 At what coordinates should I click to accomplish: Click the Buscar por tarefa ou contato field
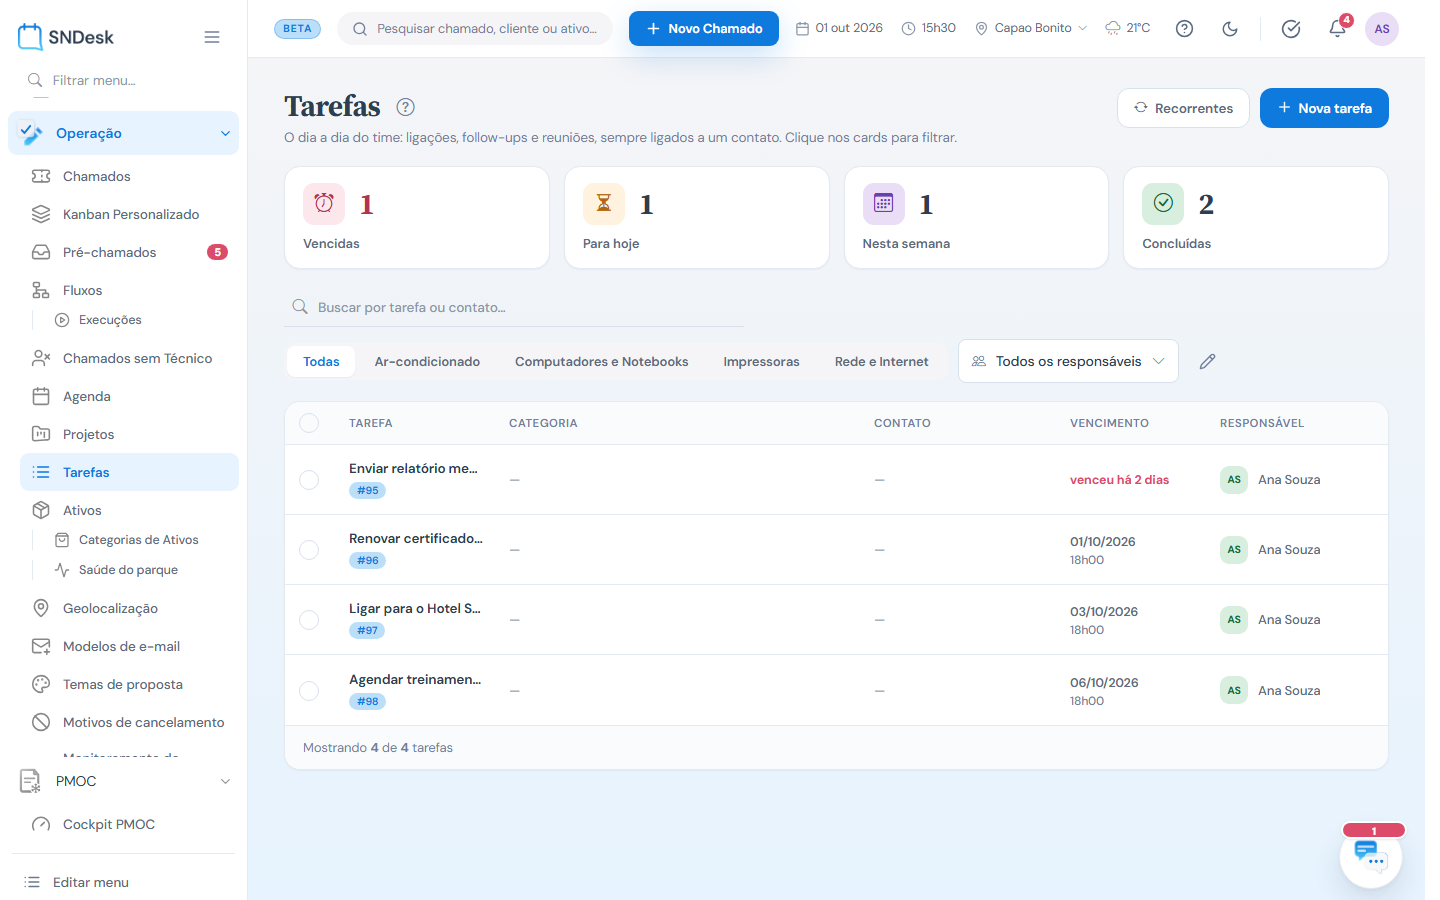pos(514,307)
